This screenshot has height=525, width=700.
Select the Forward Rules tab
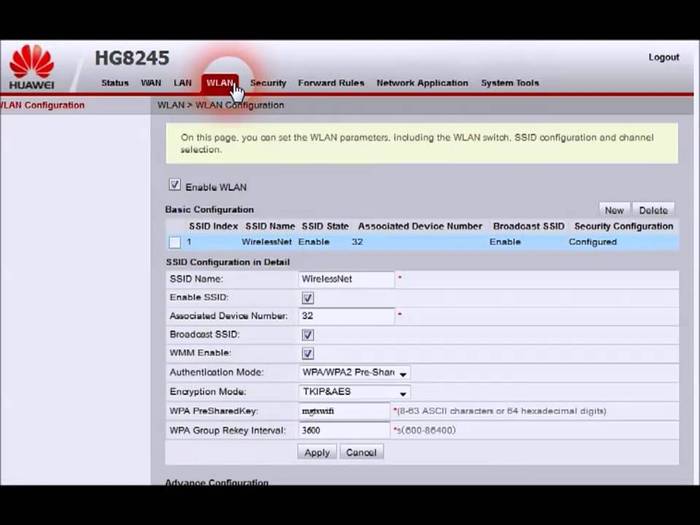pyautogui.click(x=331, y=83)
